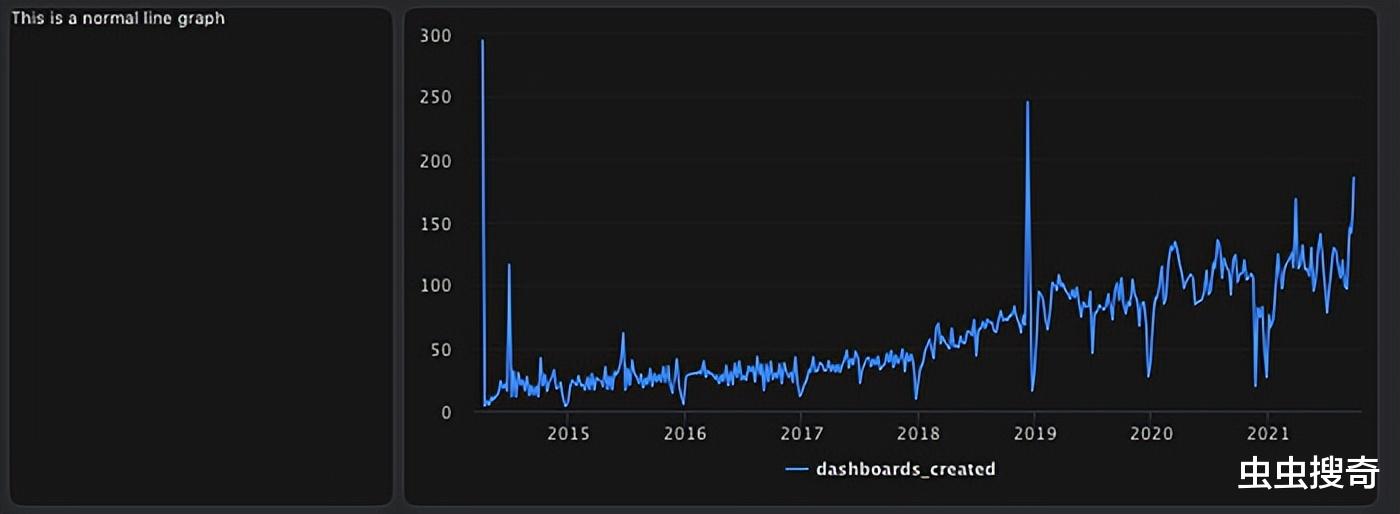Click the 50 y-axis label
This screenshot has width=1400, height=514.
(442, 349)
